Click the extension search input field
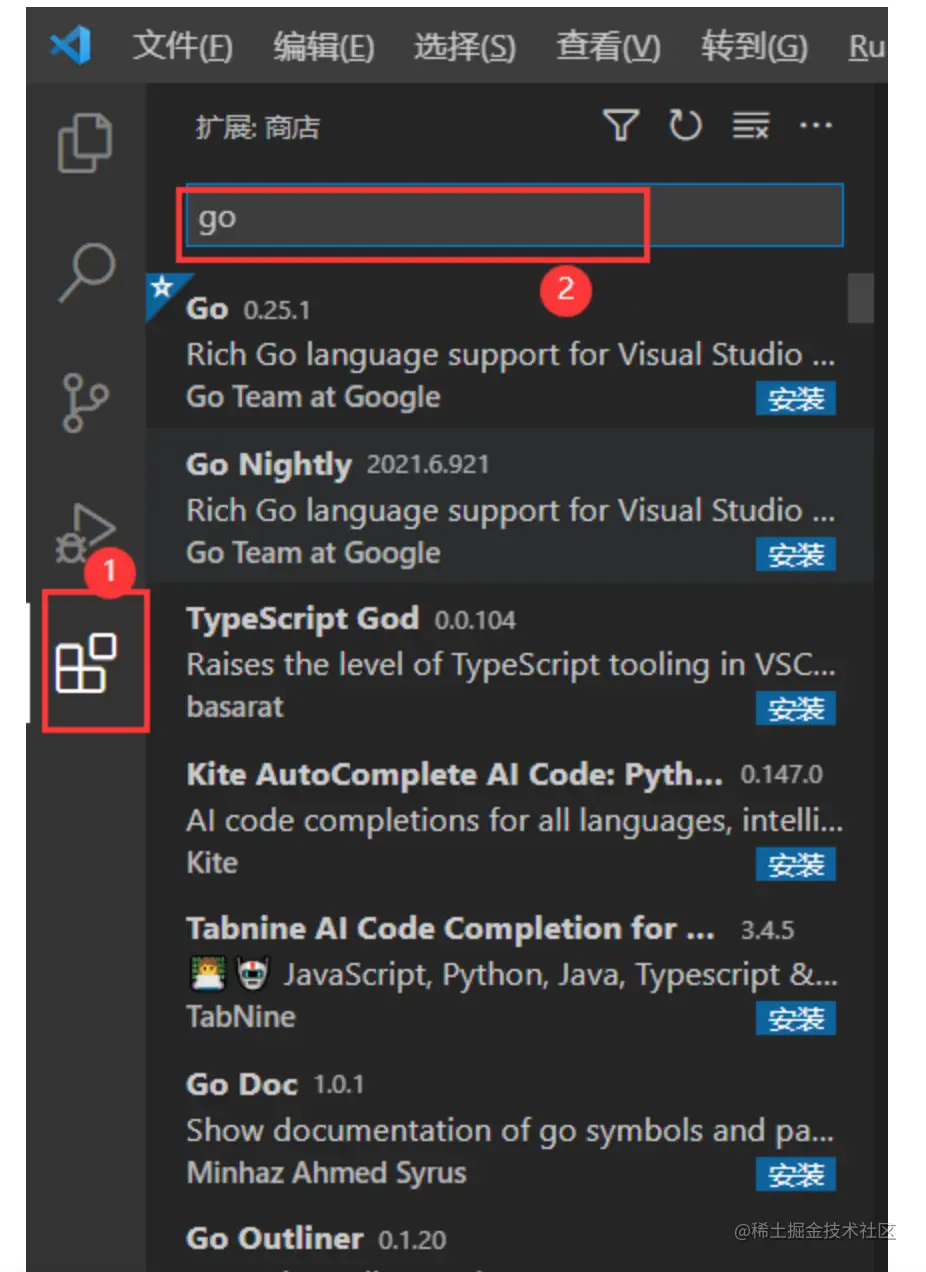 pos(514,216)
